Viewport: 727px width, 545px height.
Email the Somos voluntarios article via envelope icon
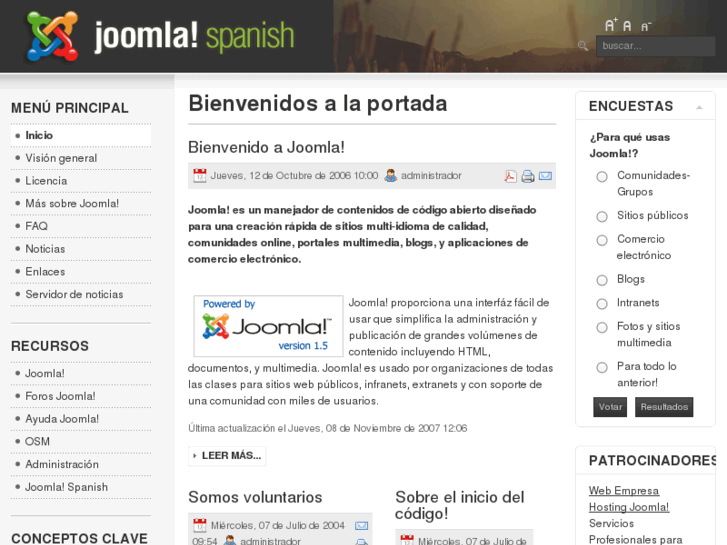click(x=361, y=526)
